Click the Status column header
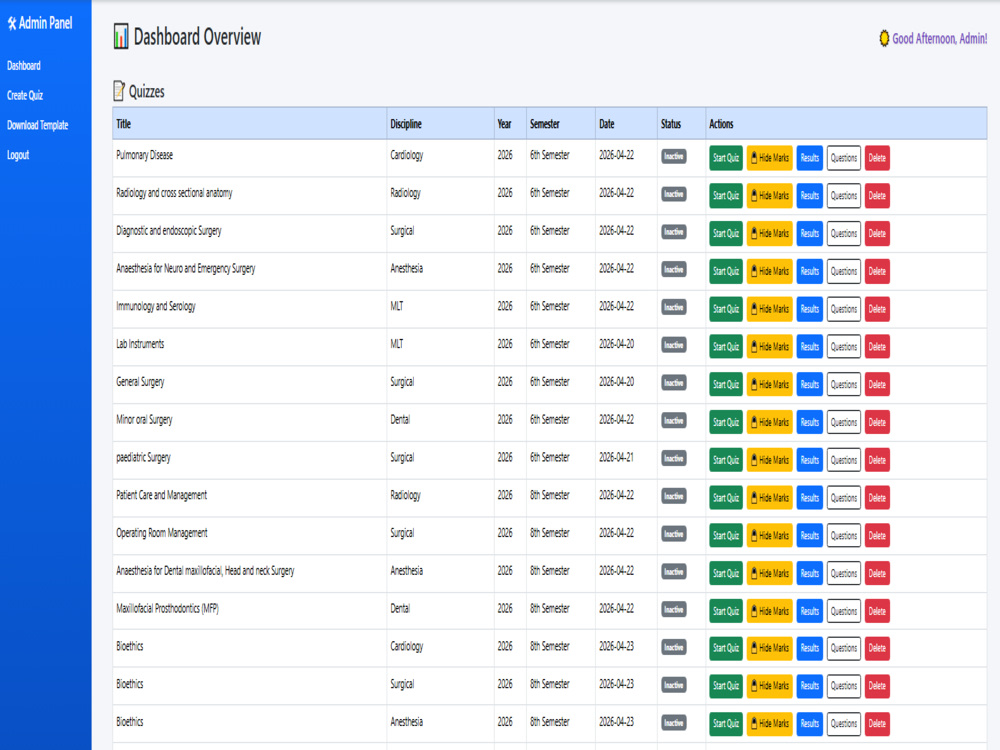1000x750 pixels. [681, 124]
